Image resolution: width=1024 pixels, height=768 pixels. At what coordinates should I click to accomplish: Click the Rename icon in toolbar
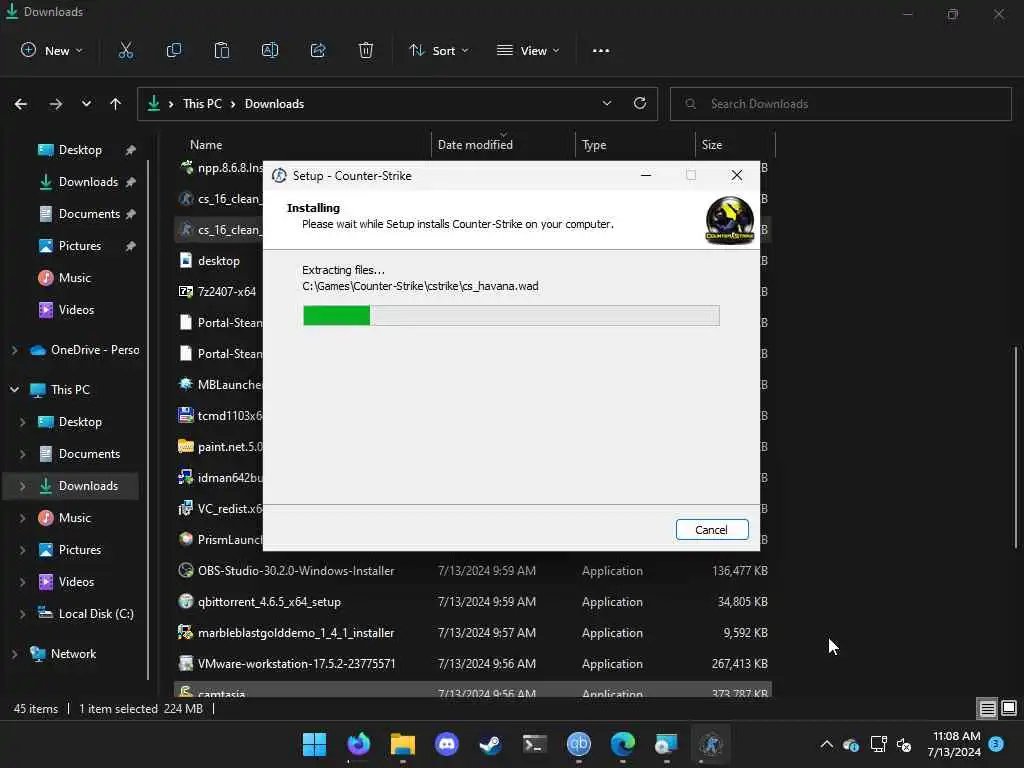270,50
